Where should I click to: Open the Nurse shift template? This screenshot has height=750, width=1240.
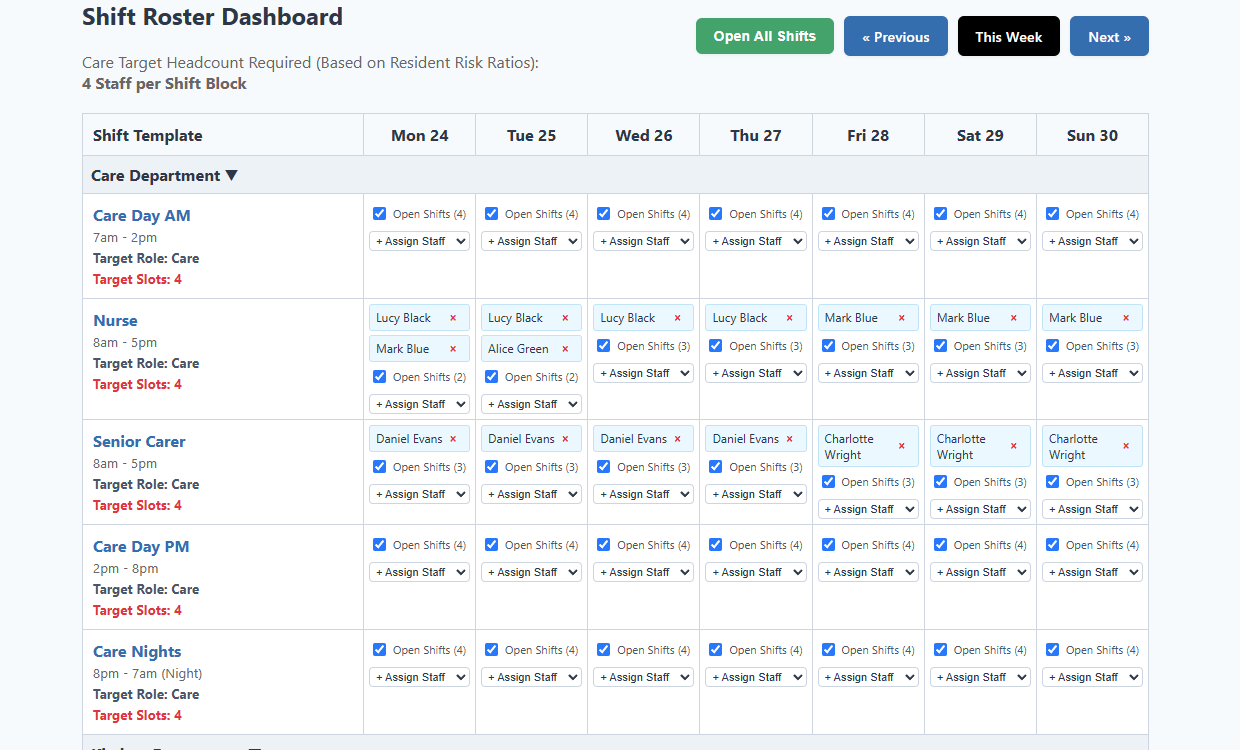(x=115, y=320)
